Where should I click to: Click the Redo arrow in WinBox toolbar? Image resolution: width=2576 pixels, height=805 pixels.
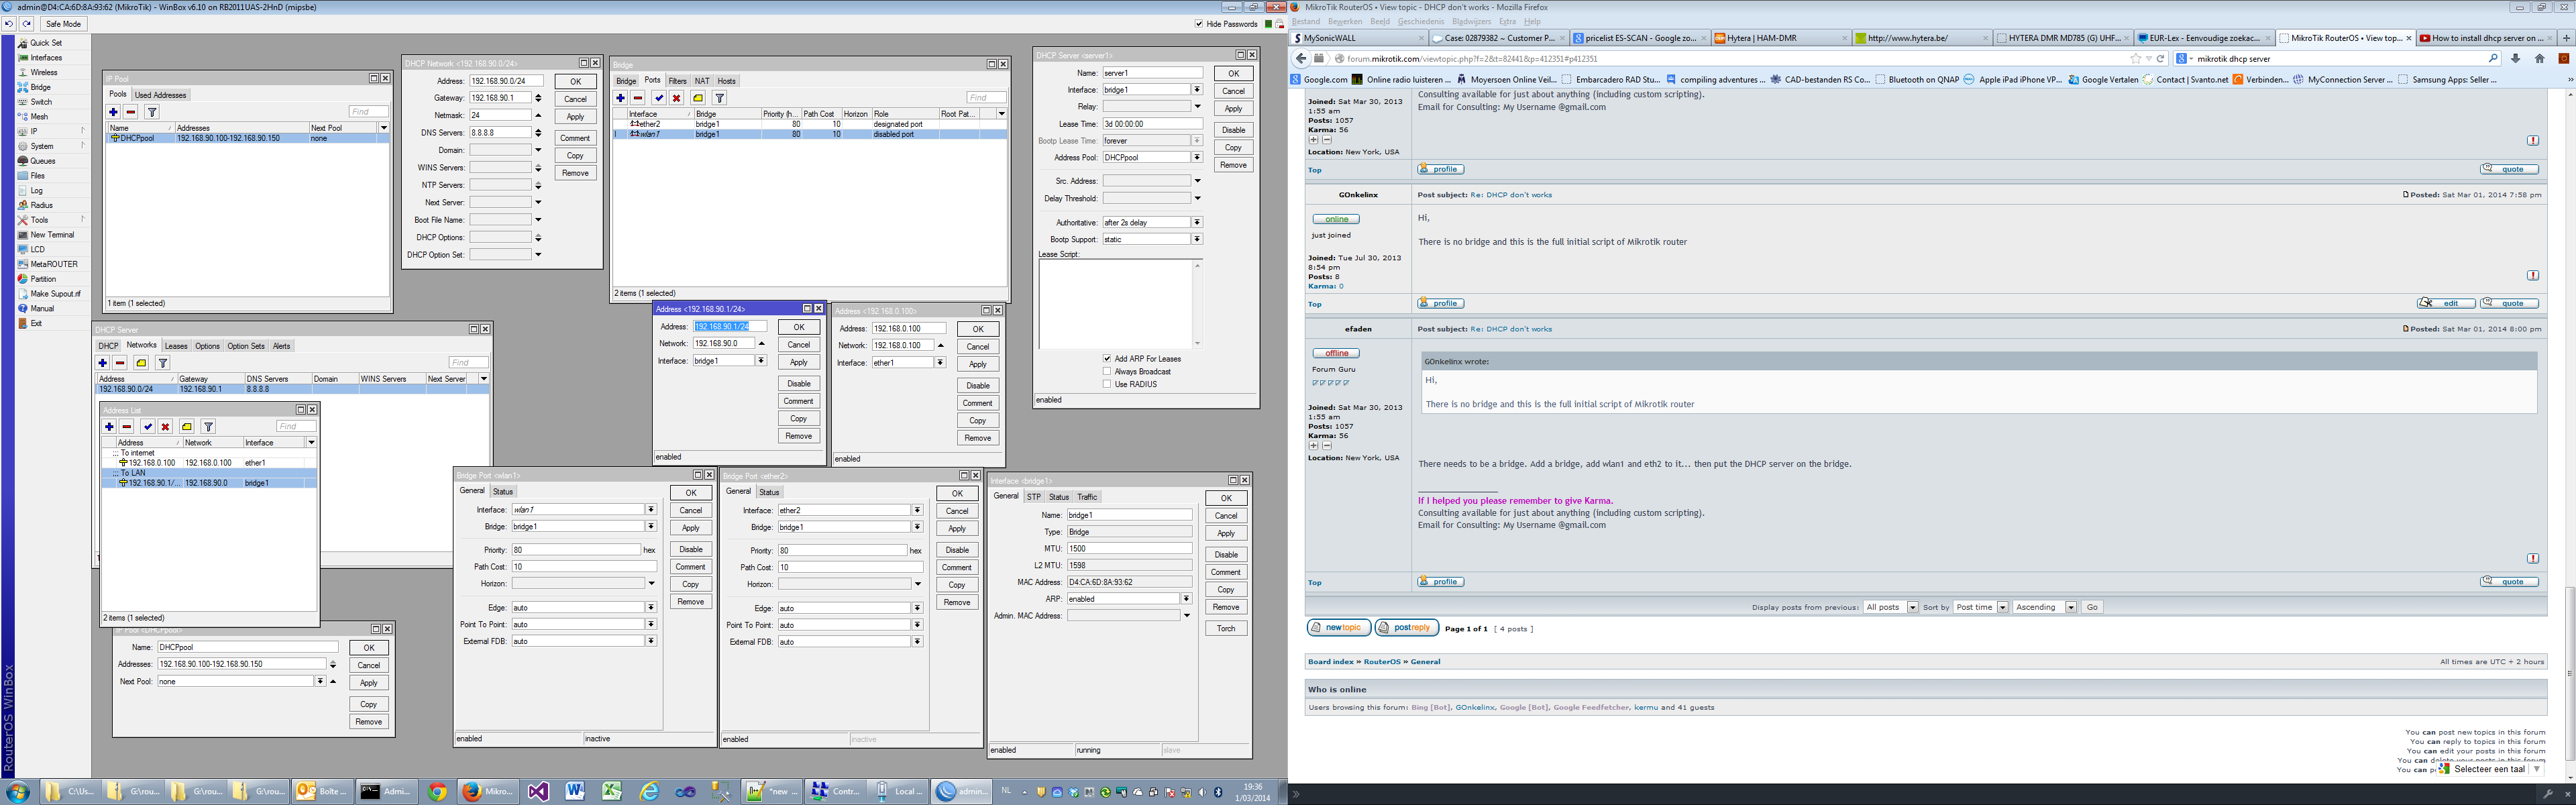click(x=26, y=24)
